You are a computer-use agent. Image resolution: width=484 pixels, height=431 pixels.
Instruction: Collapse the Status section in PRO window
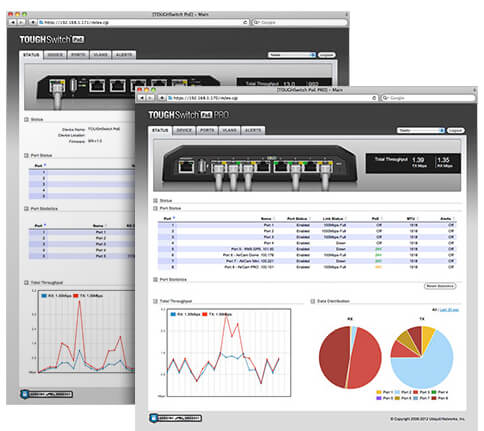[155, 201]
